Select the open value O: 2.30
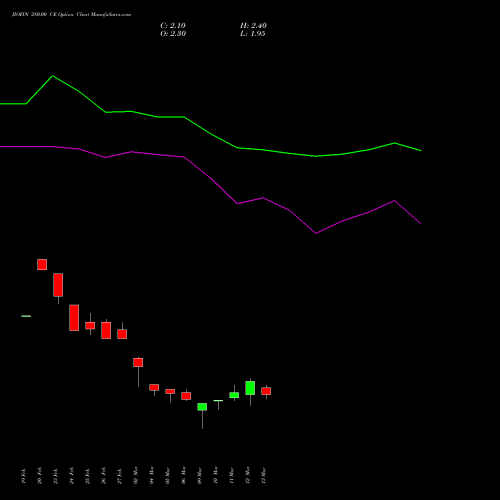The image size is (500, 500). point(173,34)
